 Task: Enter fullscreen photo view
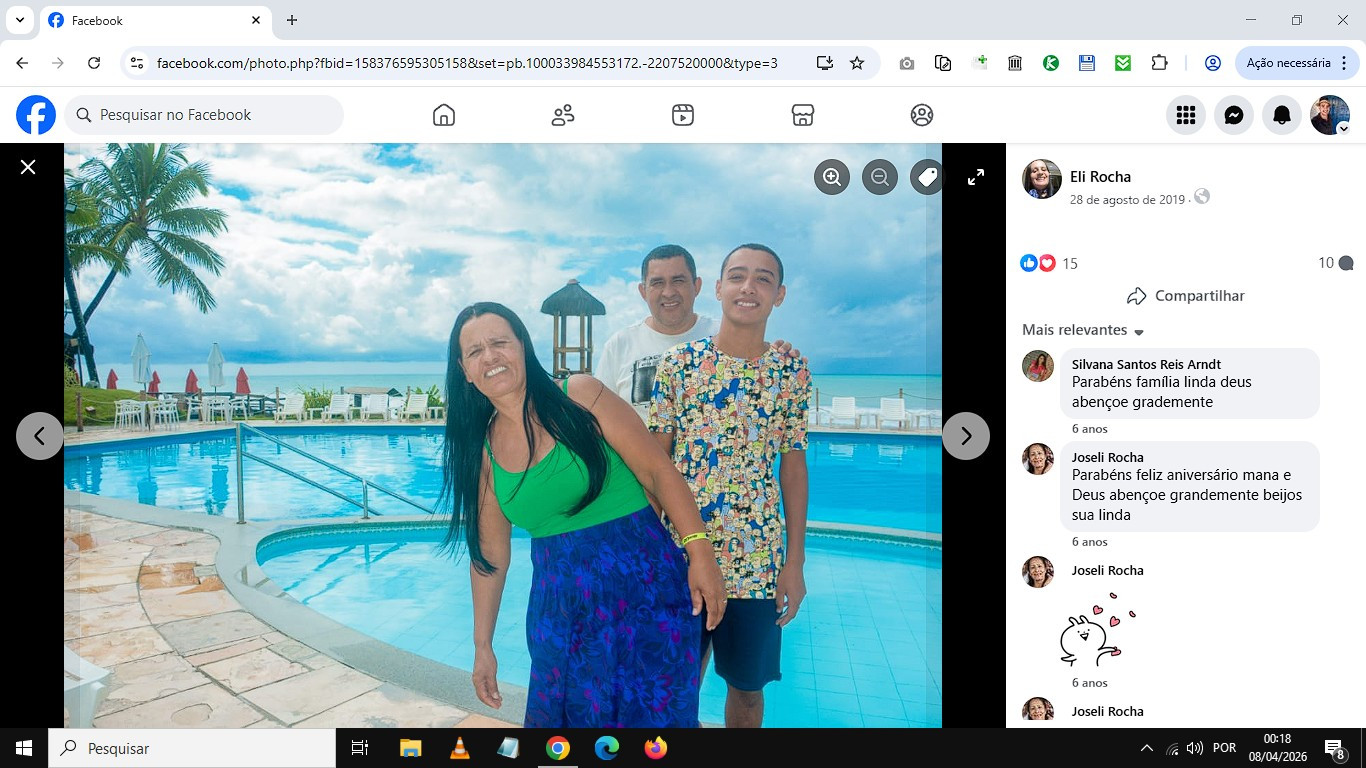click(x=976, y=178)
